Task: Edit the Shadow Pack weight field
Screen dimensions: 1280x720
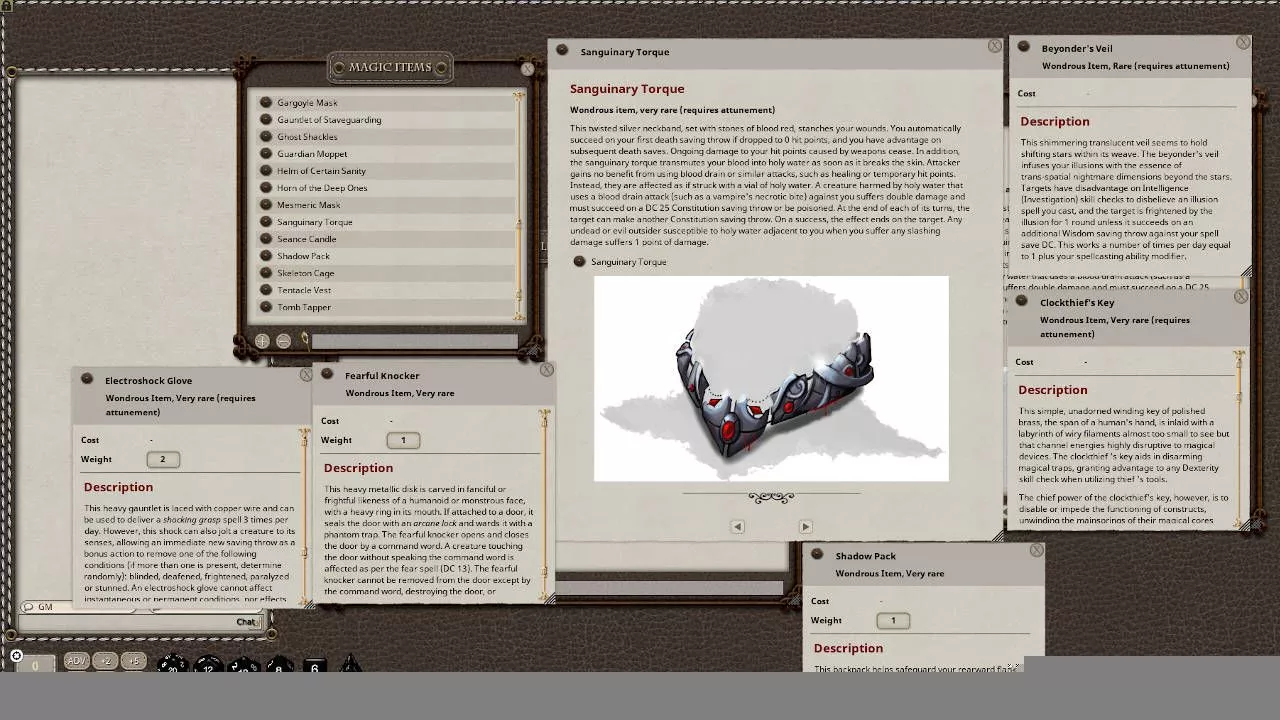Action: point(893,620)
